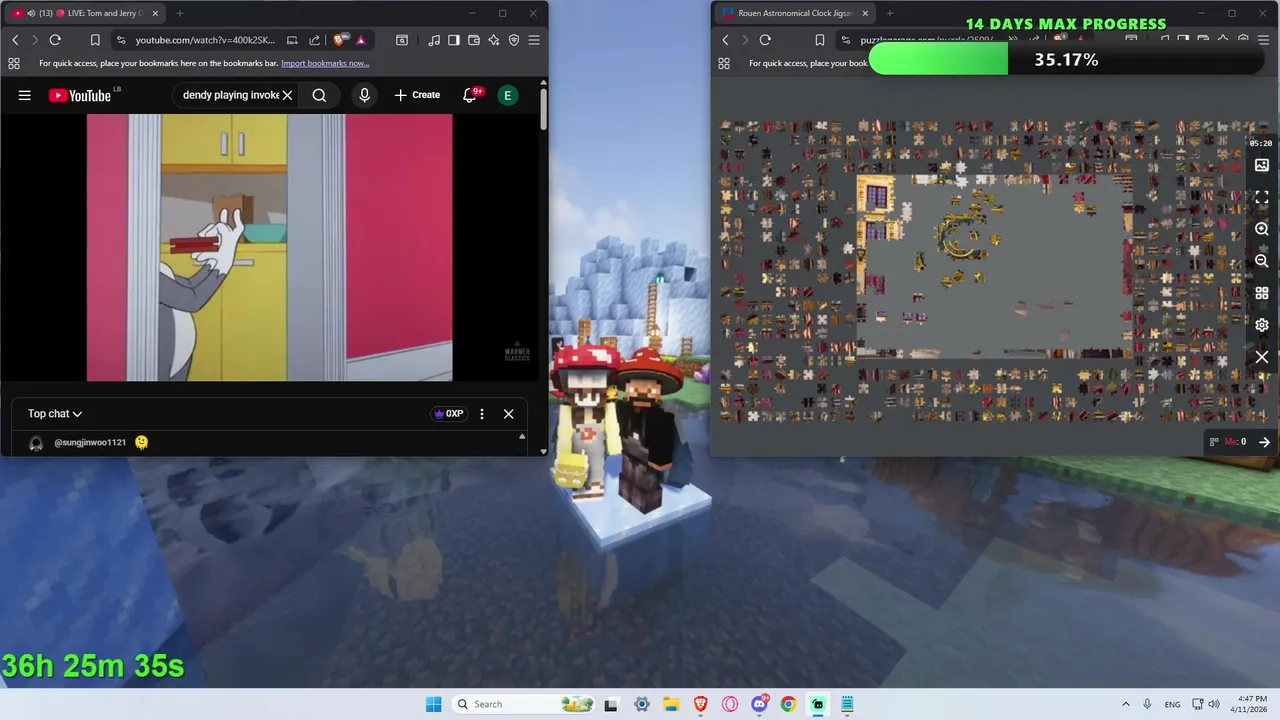Close the Tom and Jerry tab
Viewport: 1280px width, 720px height.
coord(155,13)
